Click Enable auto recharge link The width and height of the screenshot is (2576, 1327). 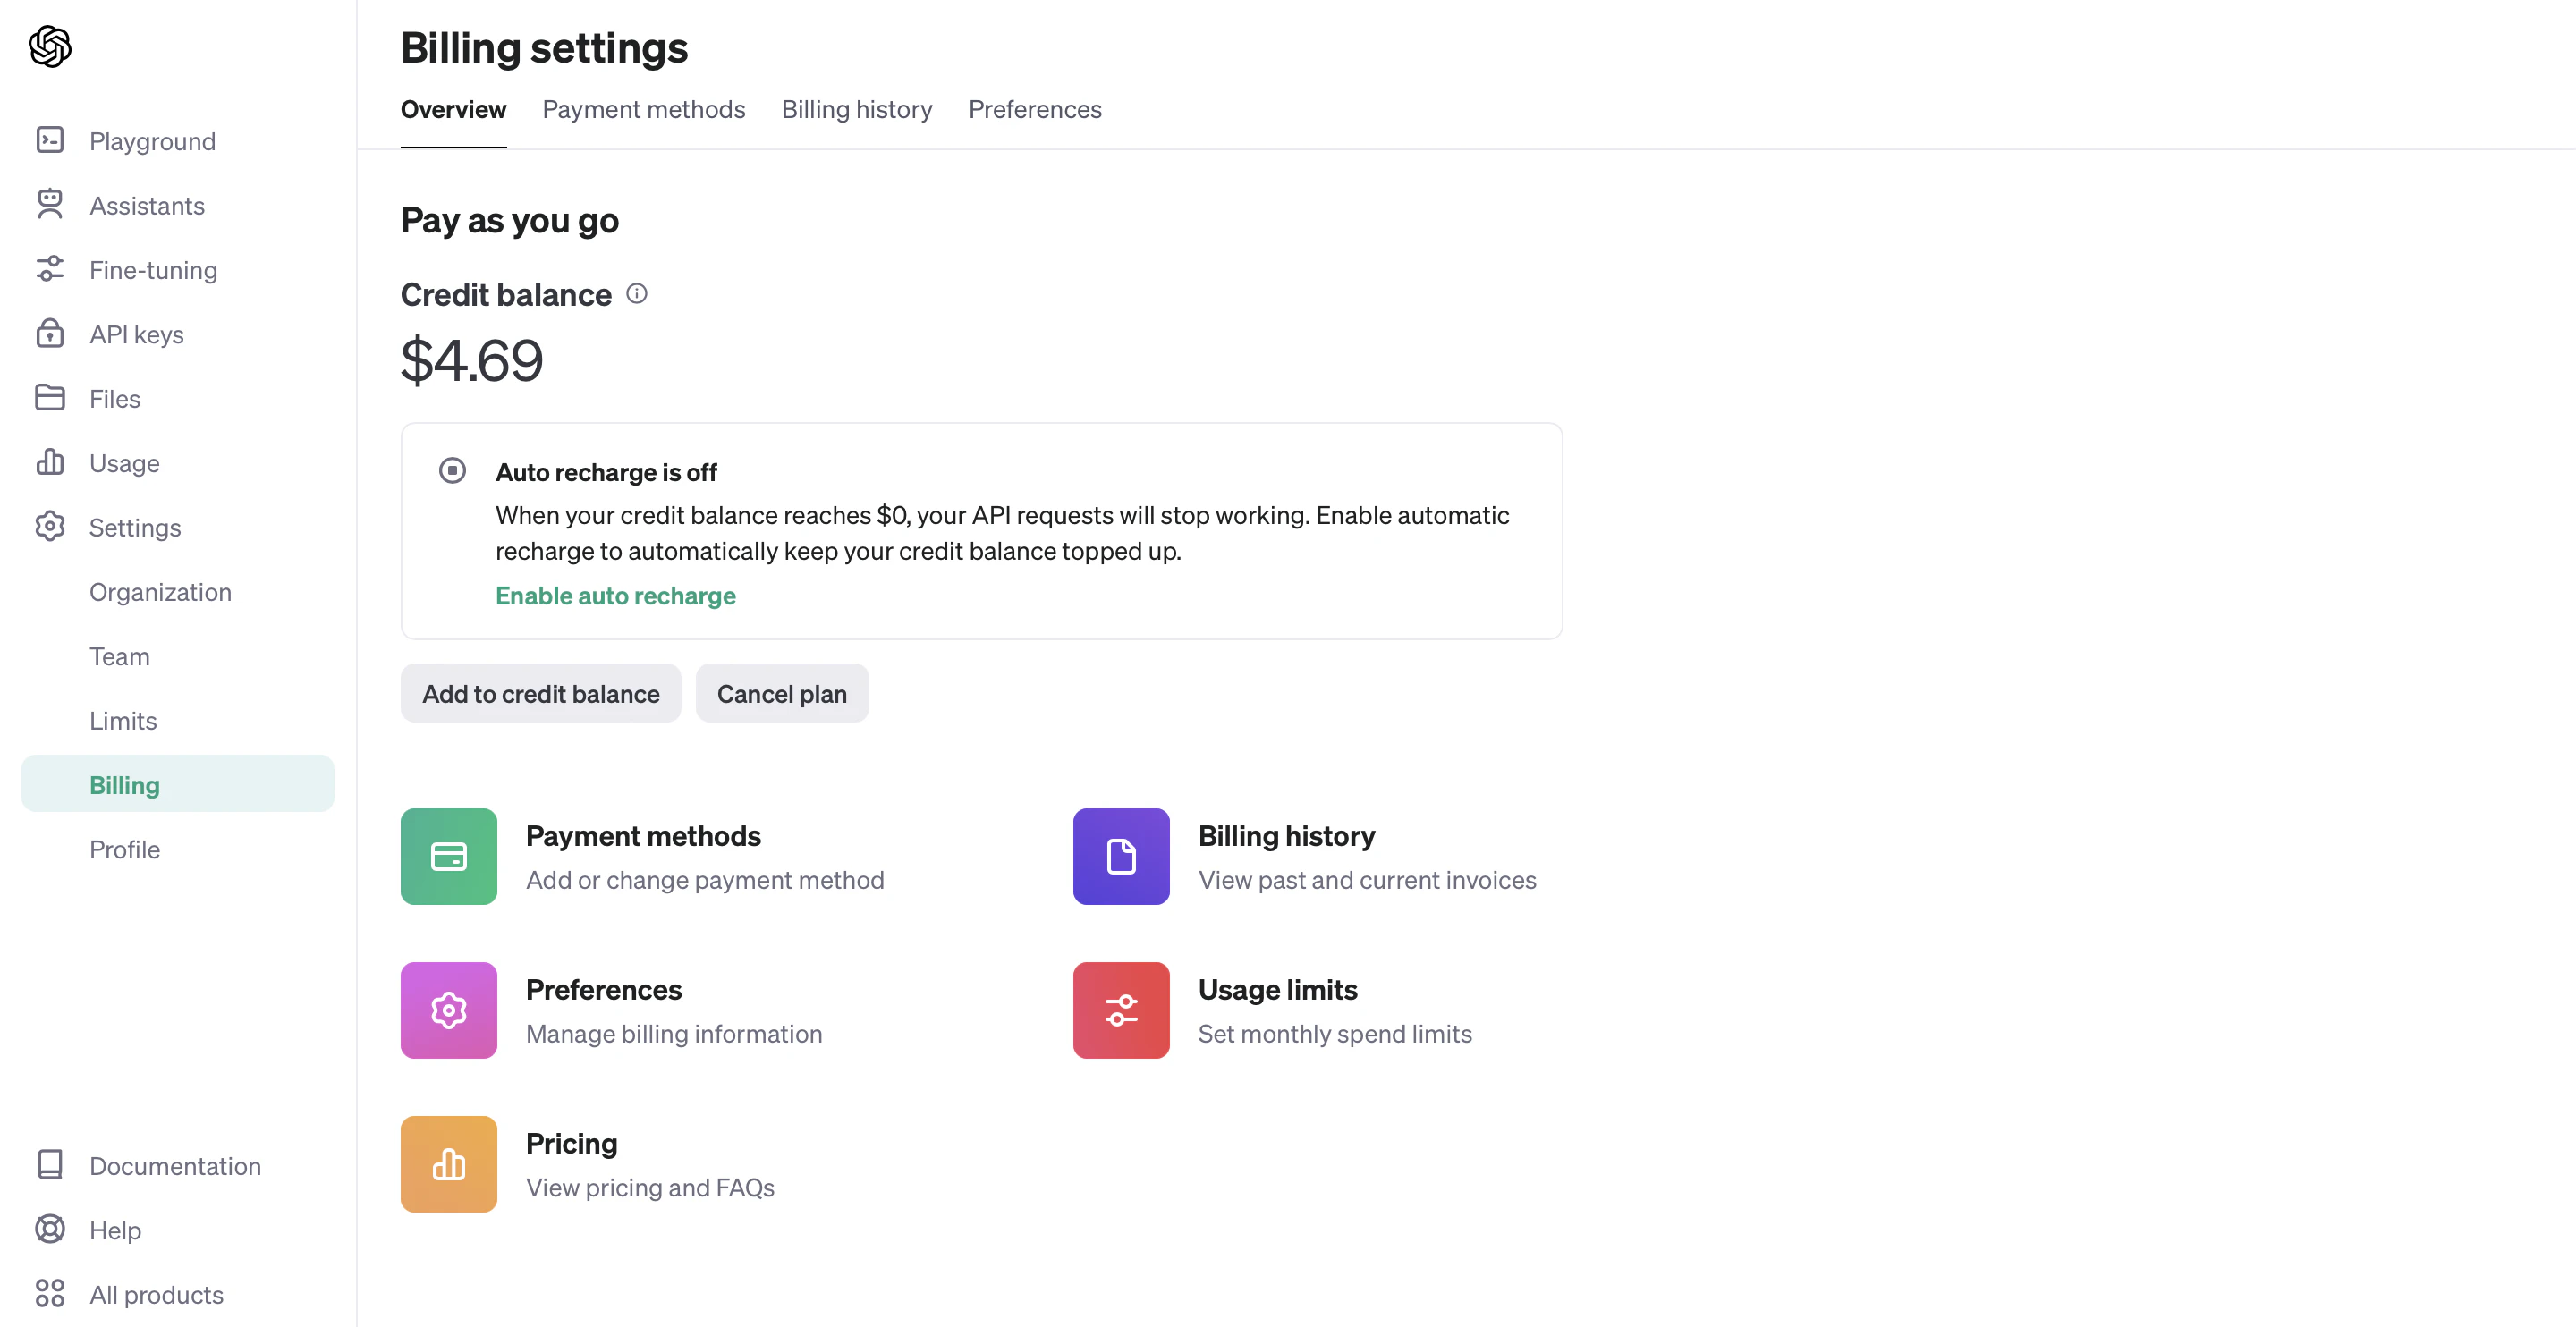point(616,596)
